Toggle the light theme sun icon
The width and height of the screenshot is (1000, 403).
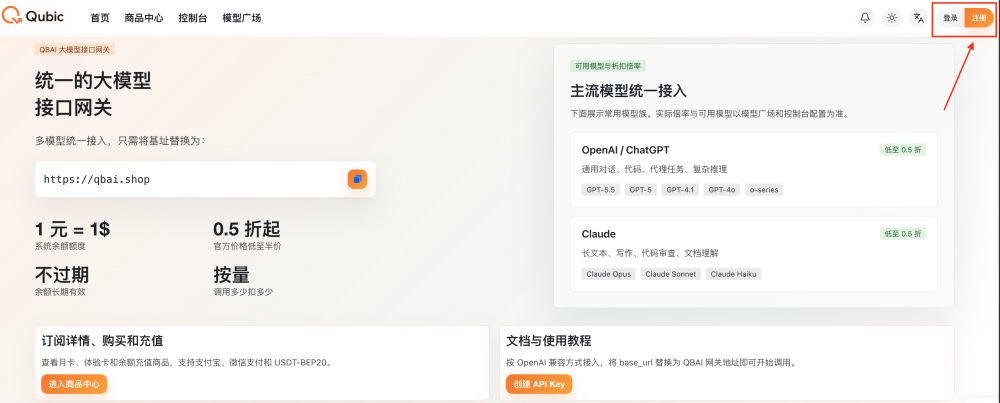click(x=892, y=18)
